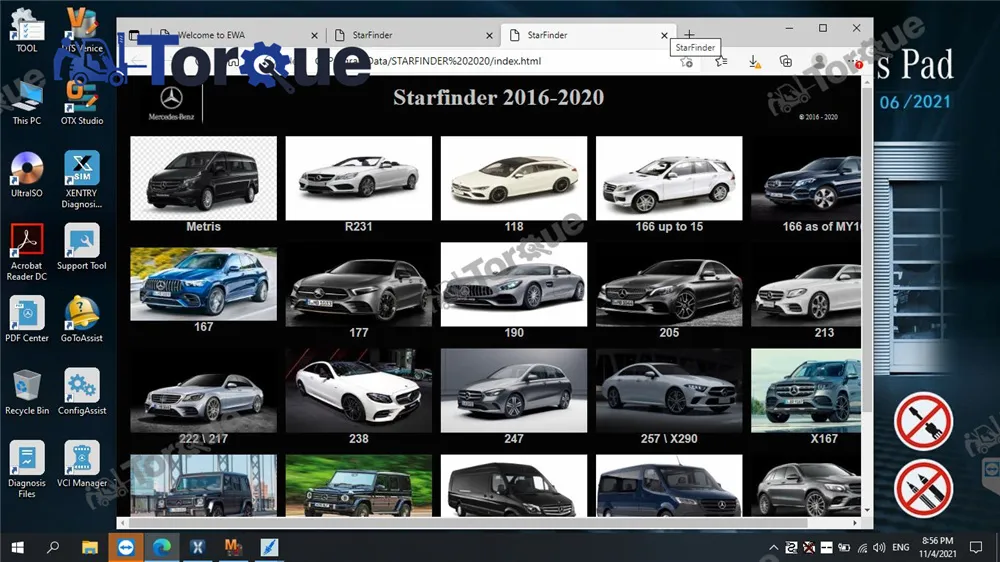Open Diagnosis Files desktop icon
Screen dimensions: 1000x562
click(27, 469)
